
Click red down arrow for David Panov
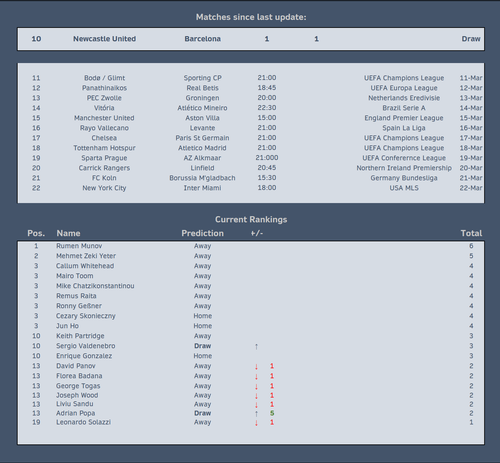256,367
